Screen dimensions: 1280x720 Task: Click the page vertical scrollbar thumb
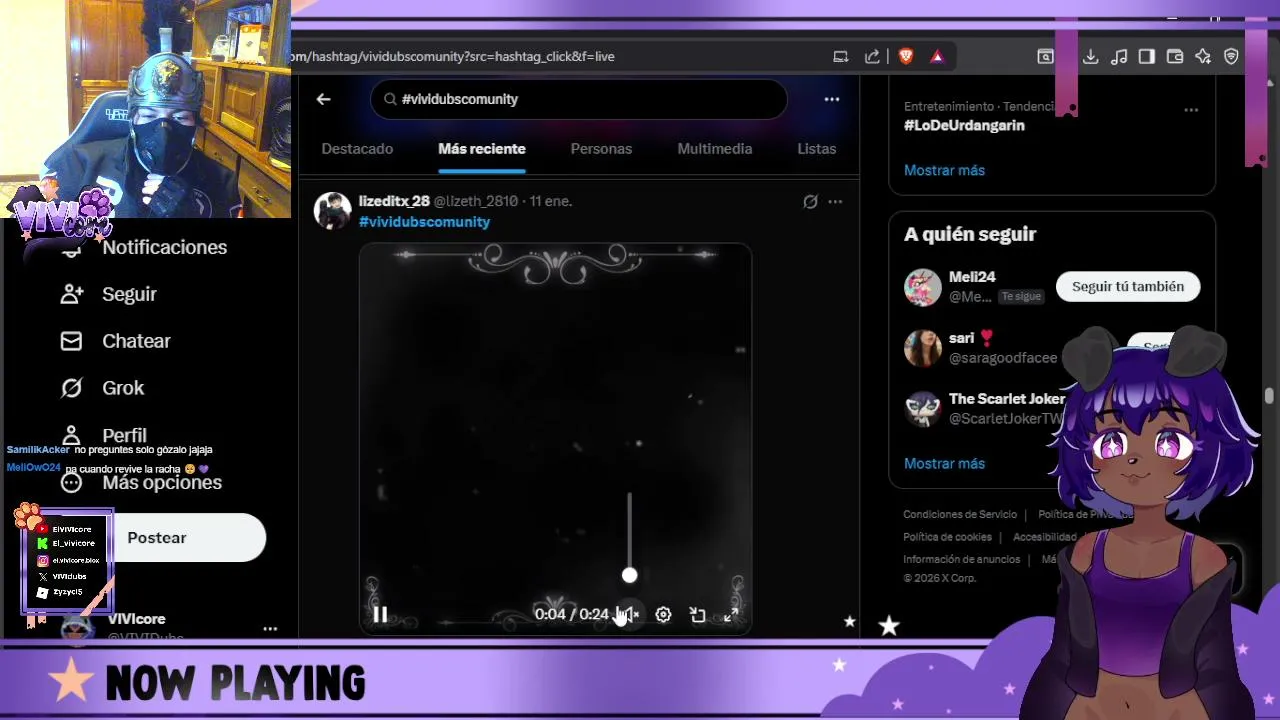(x=1269, y=397)
